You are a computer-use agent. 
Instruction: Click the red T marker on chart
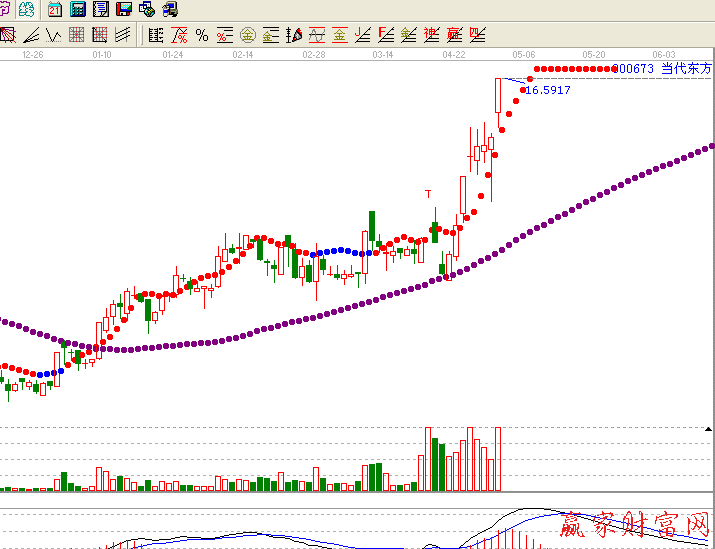428,192
